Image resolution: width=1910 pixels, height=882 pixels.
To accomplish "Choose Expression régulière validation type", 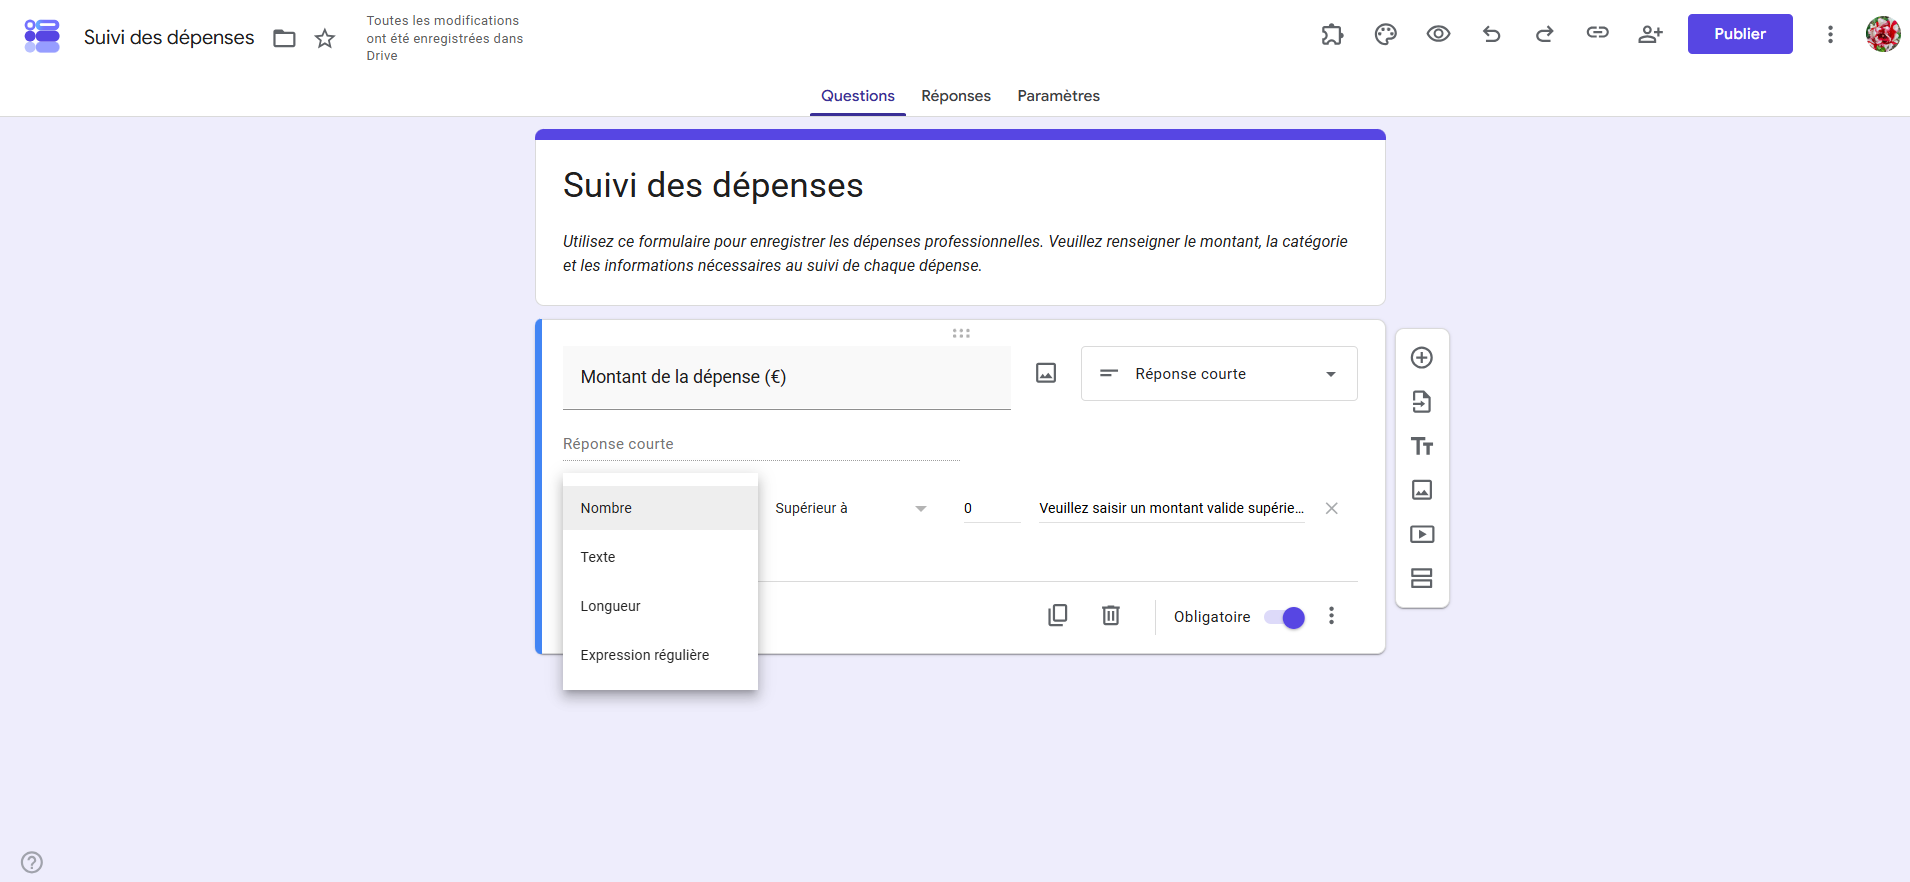I will (x=660, y=655).
